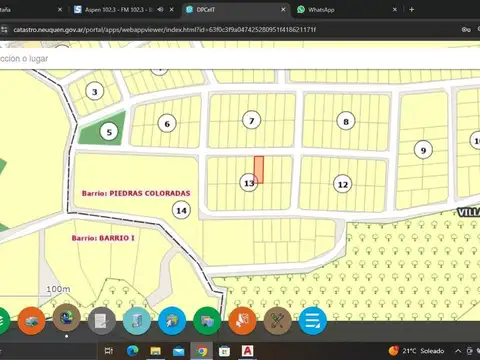Open weather widget showing 21°C Soleado

[x=416, y=351]
